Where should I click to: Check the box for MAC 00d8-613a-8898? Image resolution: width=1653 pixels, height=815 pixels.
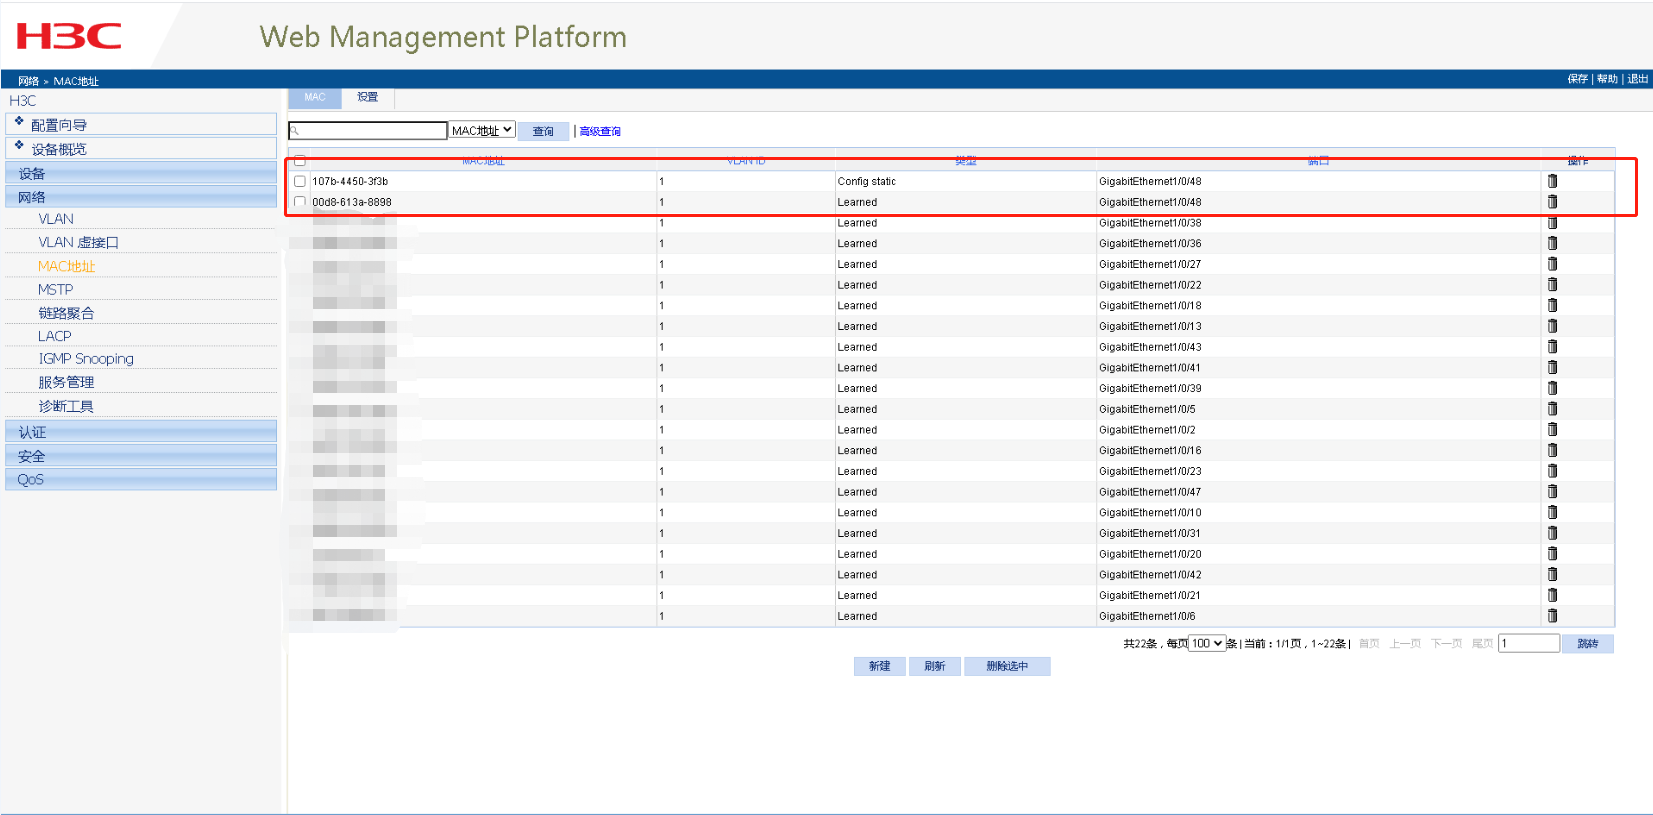click(x=300, y=202)
